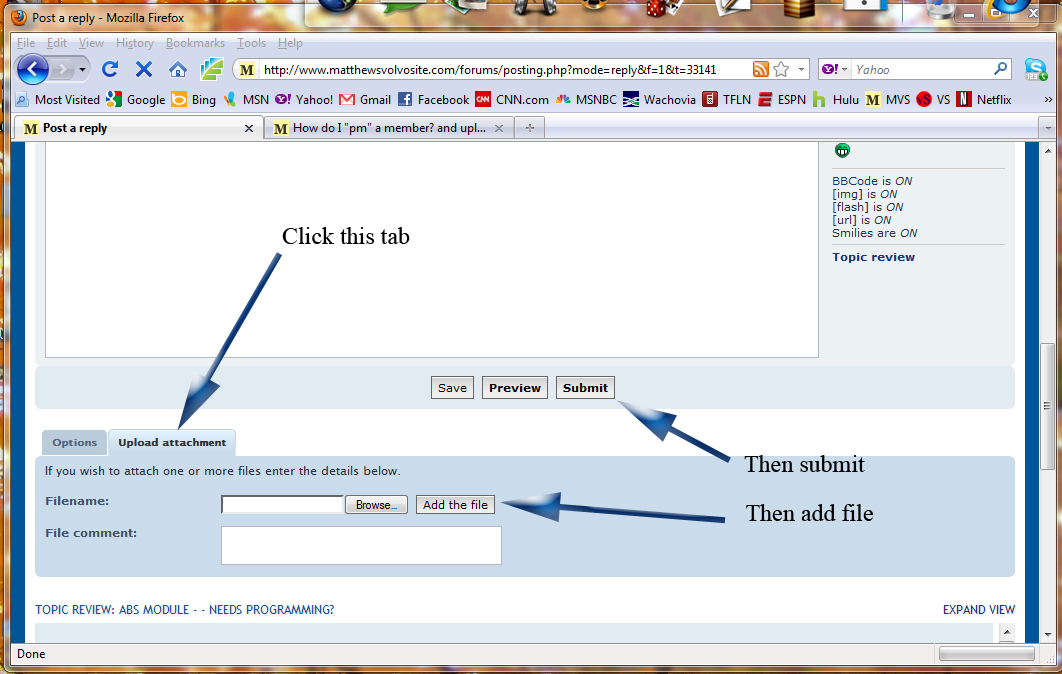
Task: Stop loading with the X icon
Action: click(x=144, y=69)
